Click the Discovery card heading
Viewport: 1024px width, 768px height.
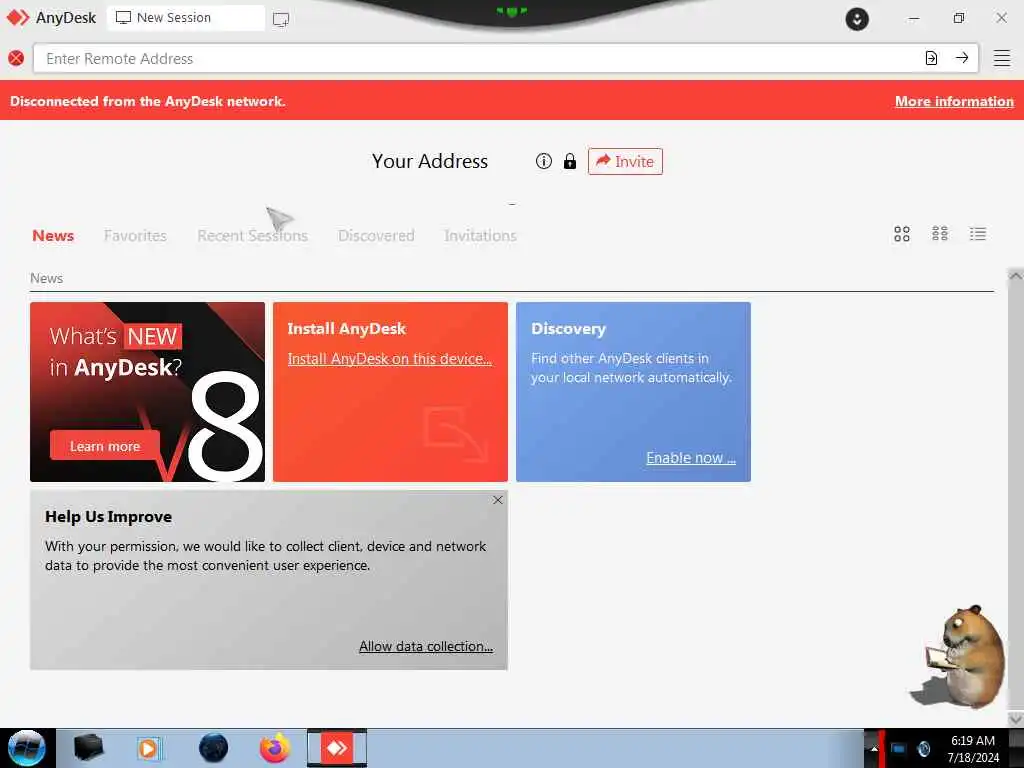(568, 328)
